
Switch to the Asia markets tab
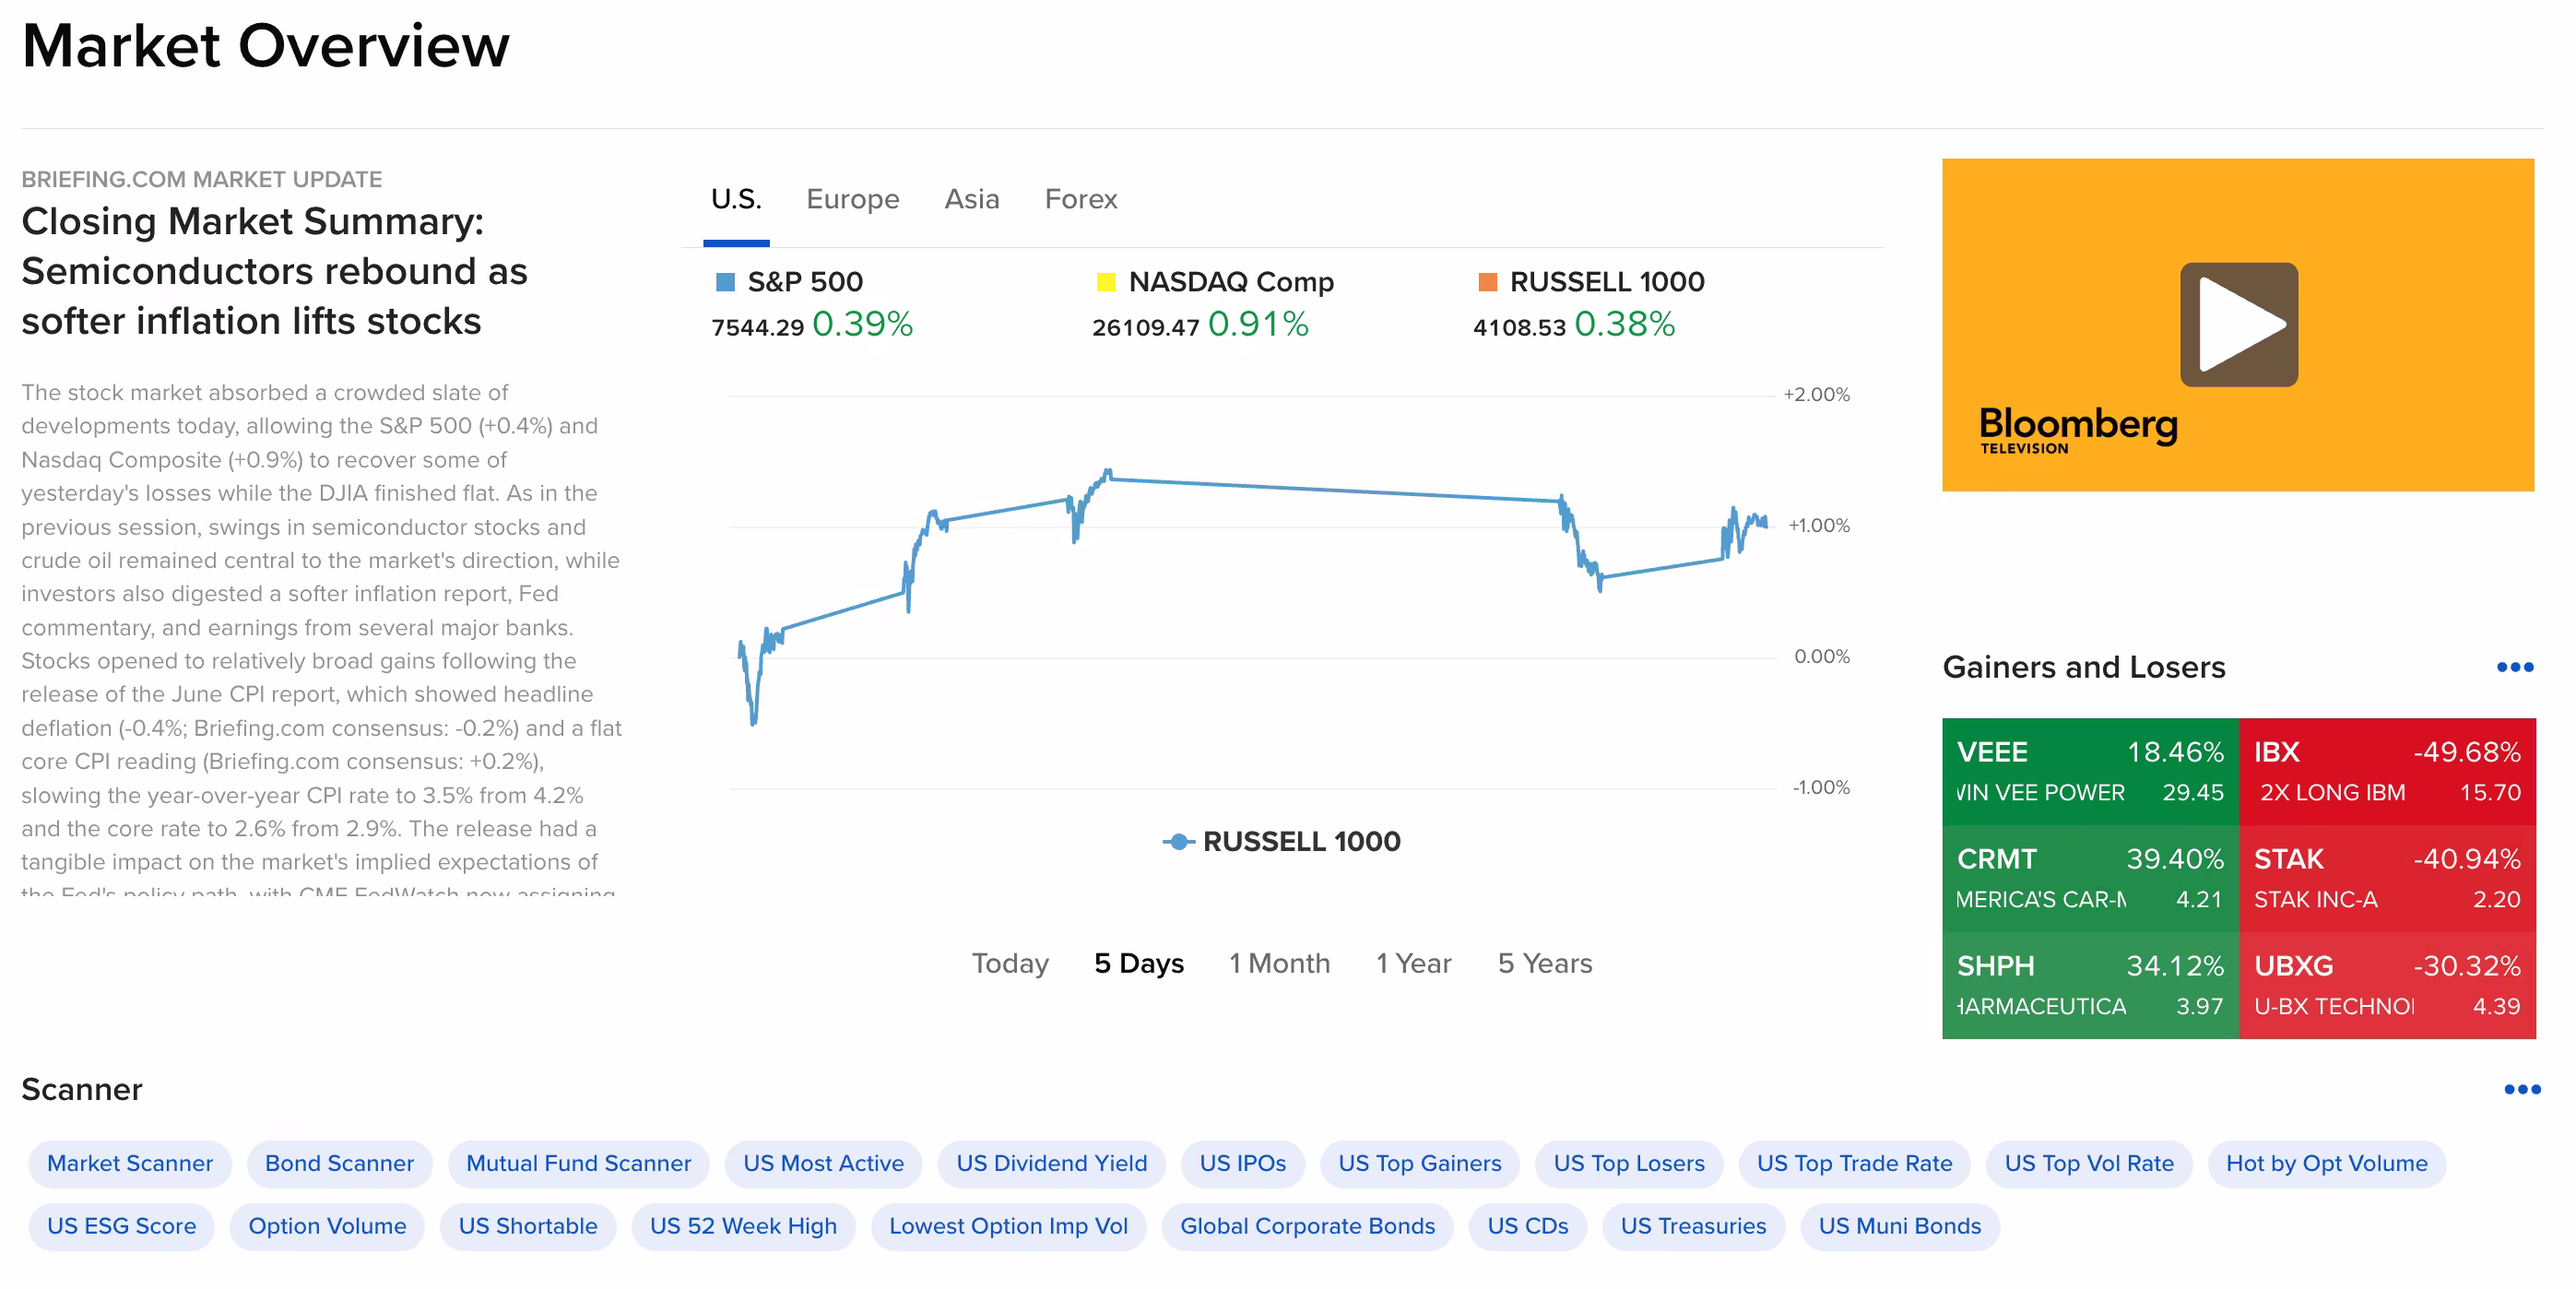972,199
